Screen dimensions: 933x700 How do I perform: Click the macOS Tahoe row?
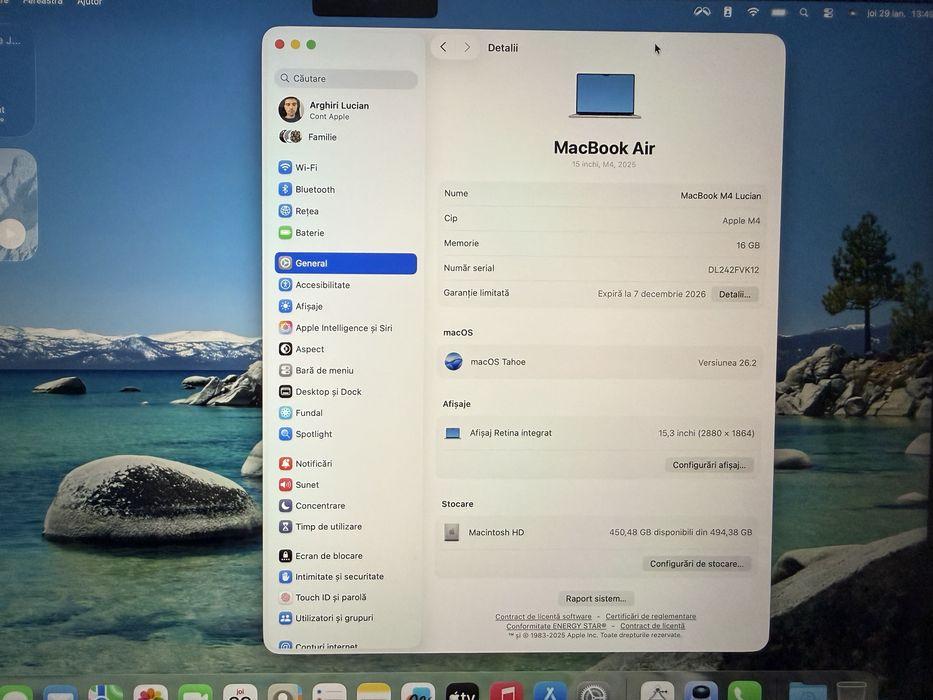tap(600, 362)
